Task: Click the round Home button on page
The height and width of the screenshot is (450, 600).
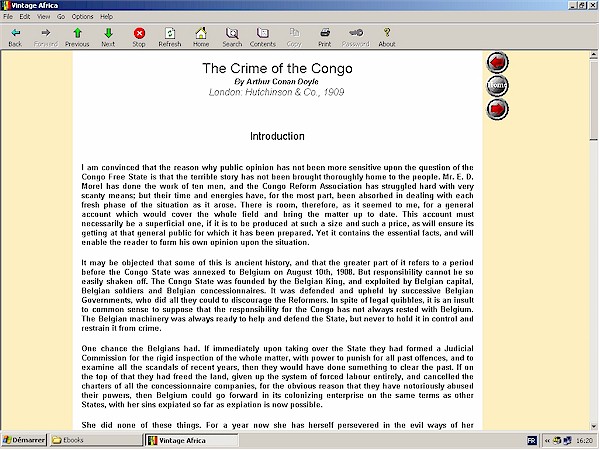Action: click(497, 85)
